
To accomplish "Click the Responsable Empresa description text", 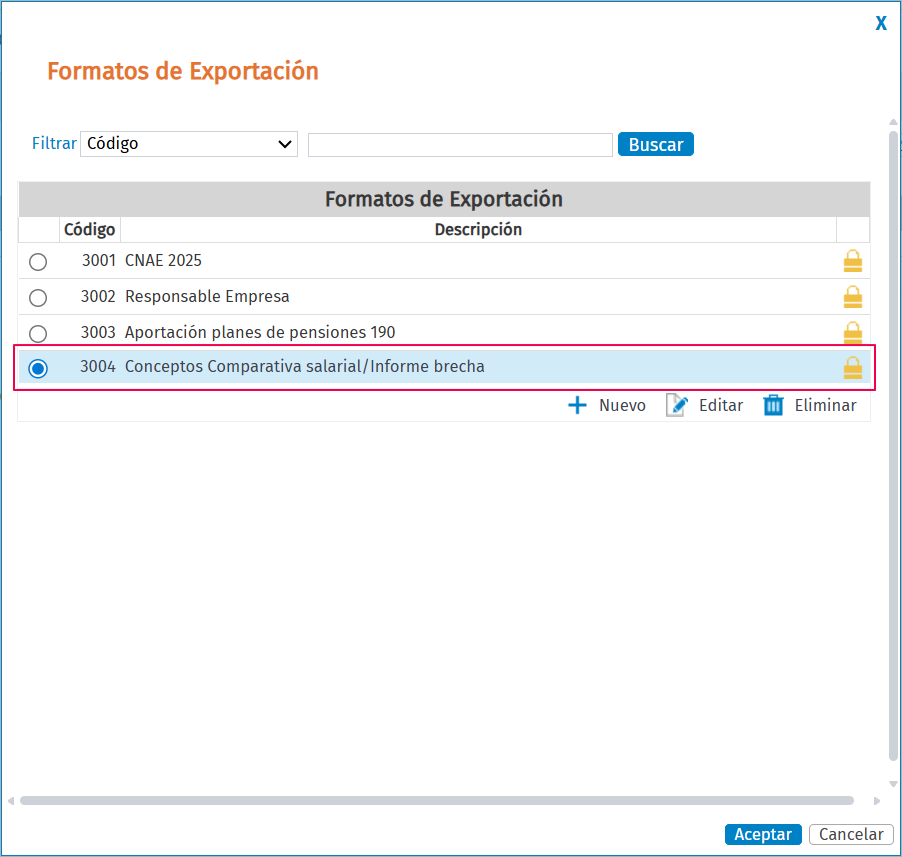I will click(x=207, y=296).
